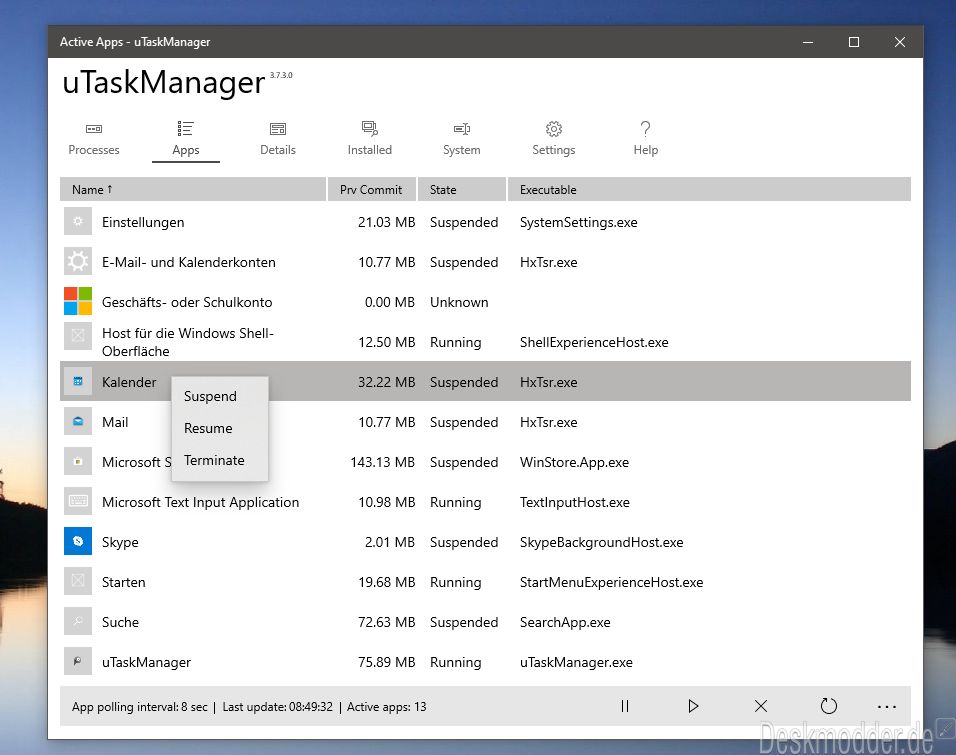Click the play (resume) icon in the bottom bar

[x=693, y=706]
